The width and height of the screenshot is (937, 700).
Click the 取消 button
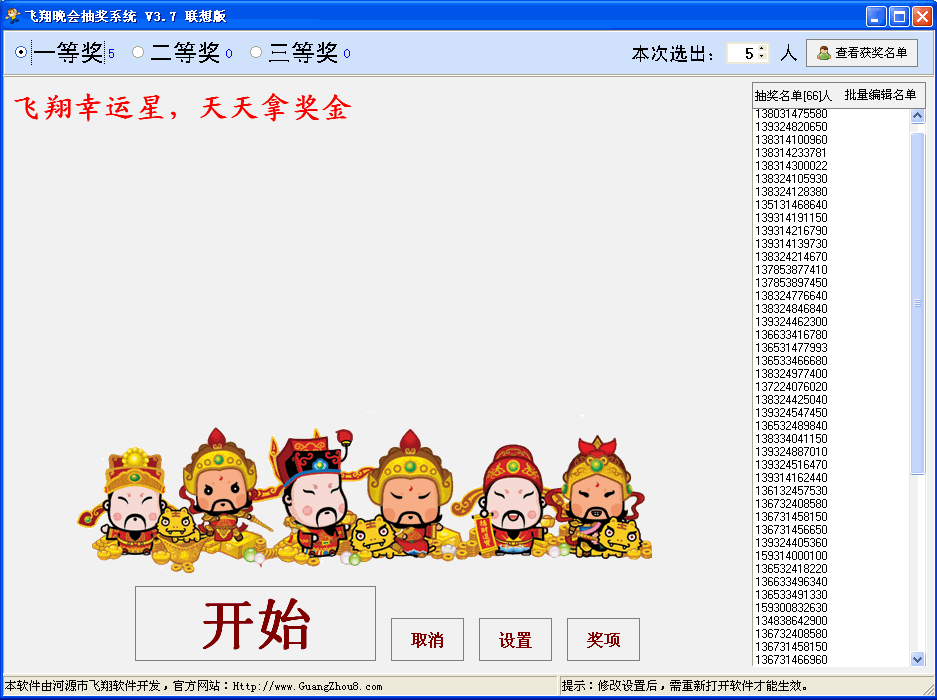[x=427, y=640]
